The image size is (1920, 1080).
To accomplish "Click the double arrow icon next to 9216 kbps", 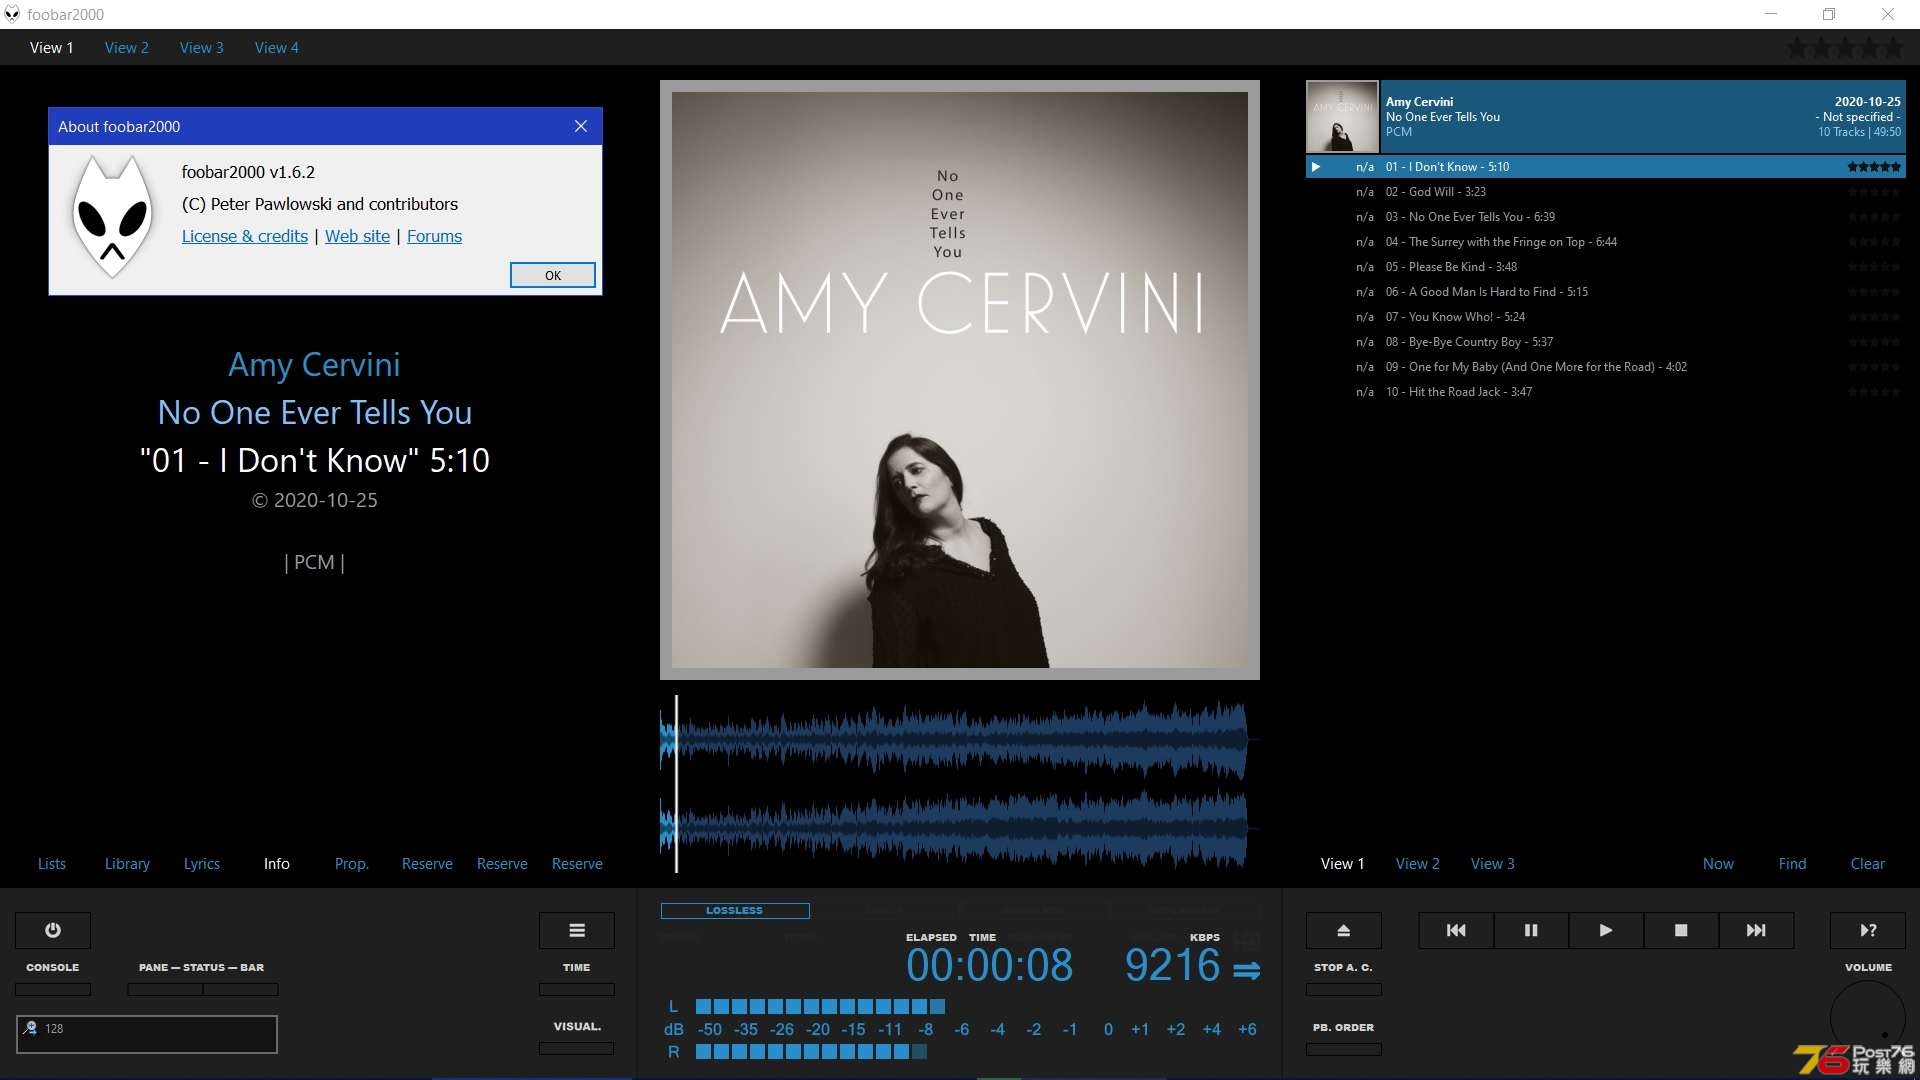I will pos(1246,970).
